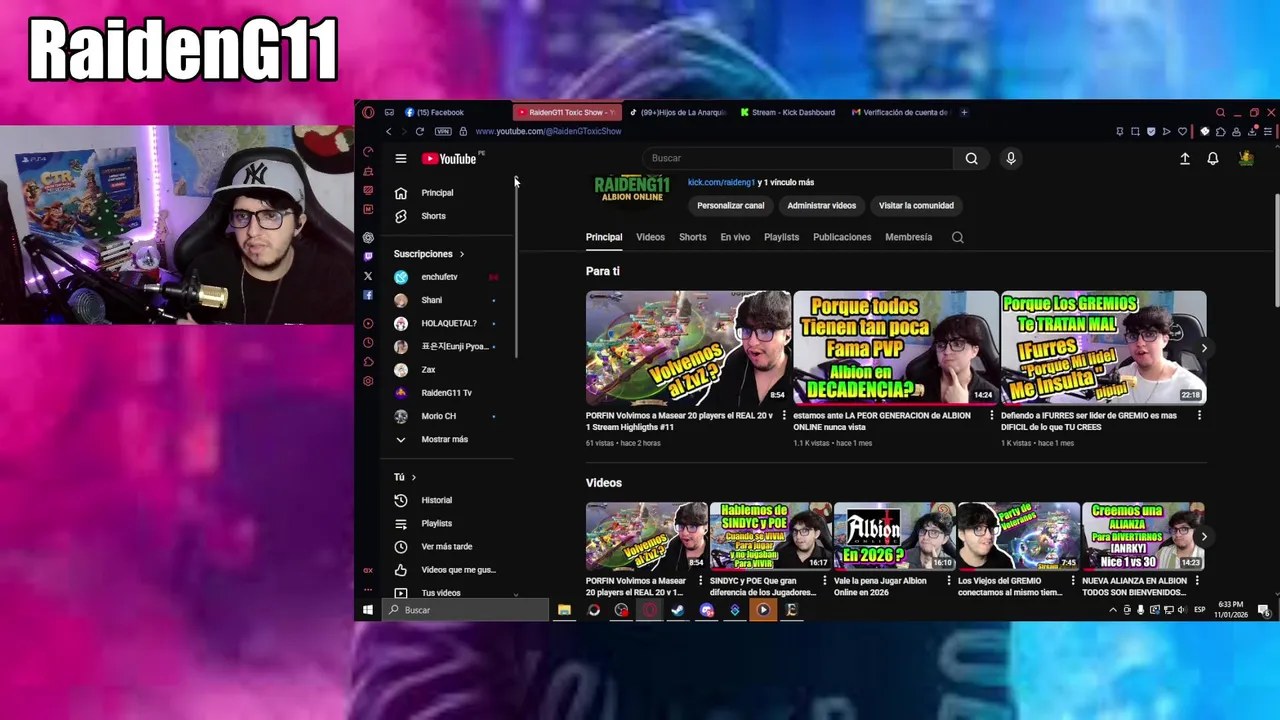Viewport: 1280px width, 720px height.
Task: Expand the Tú section arrow
Action: [413, 477]
